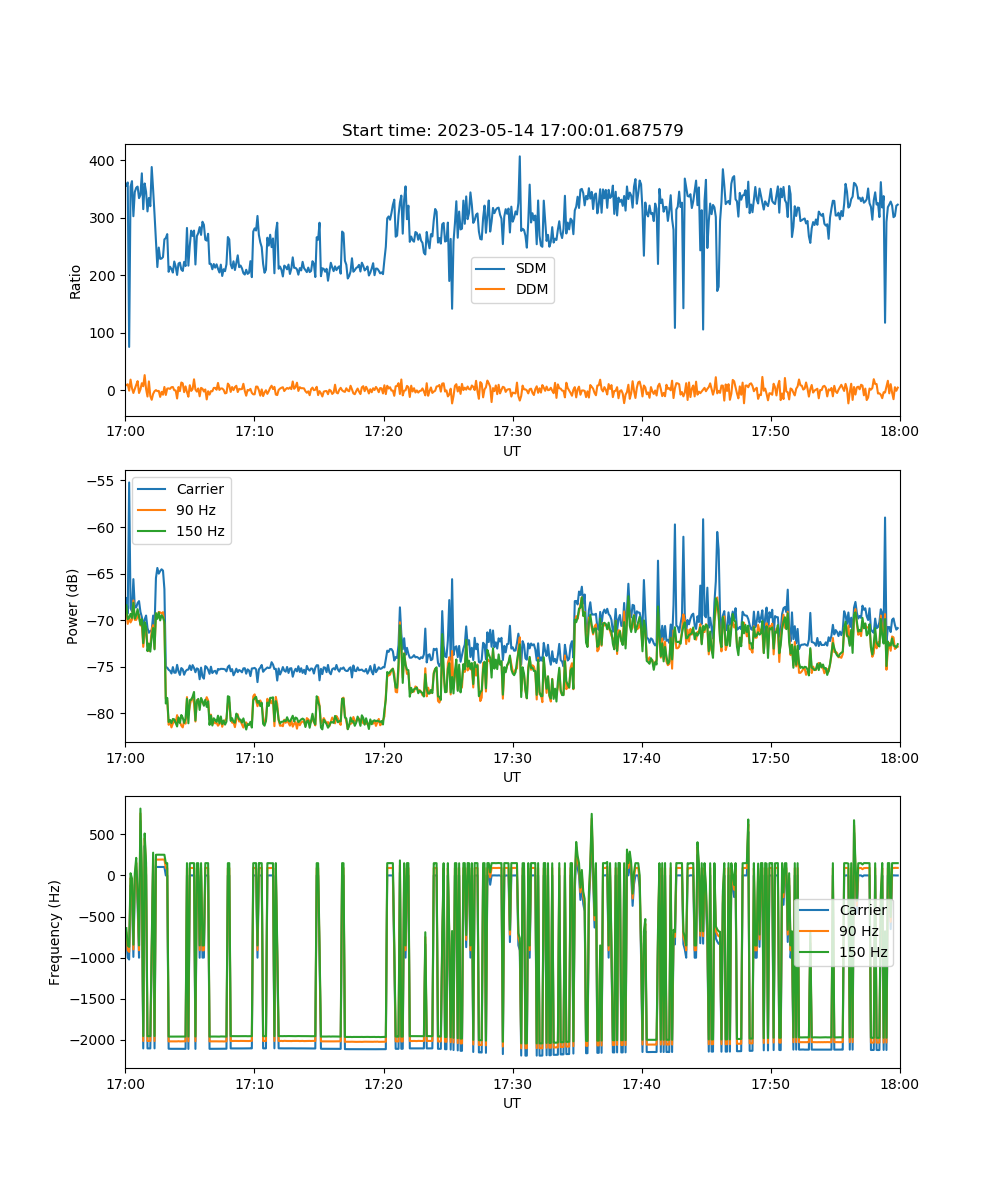Click the Ratio y-axis label

tap(76, 281)
